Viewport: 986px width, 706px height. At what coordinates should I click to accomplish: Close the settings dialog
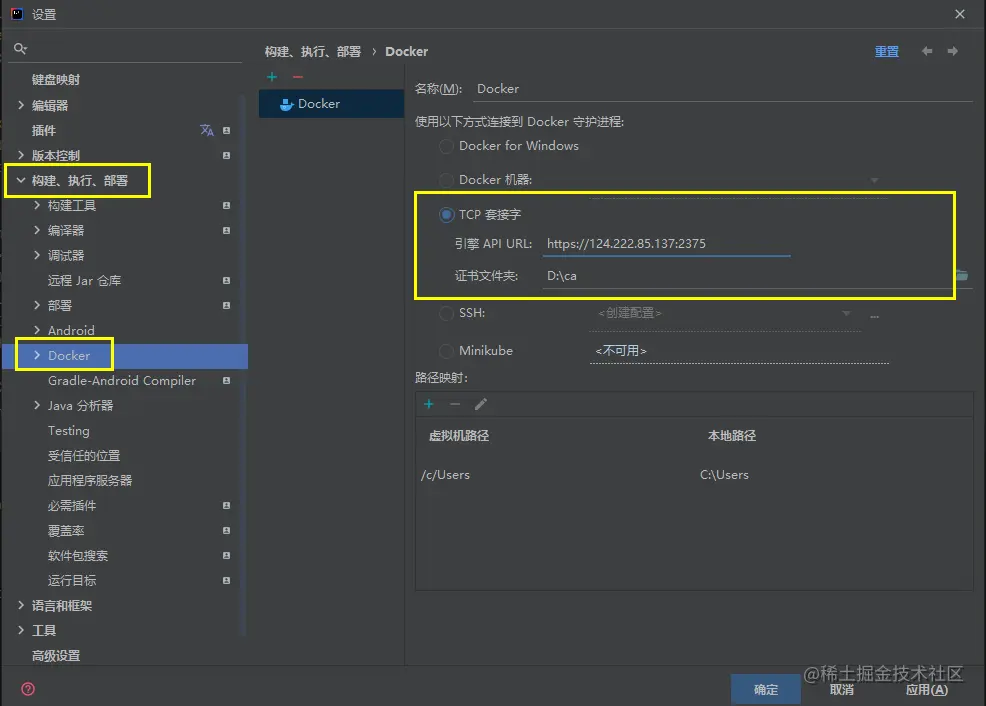(x=960, y=14)
